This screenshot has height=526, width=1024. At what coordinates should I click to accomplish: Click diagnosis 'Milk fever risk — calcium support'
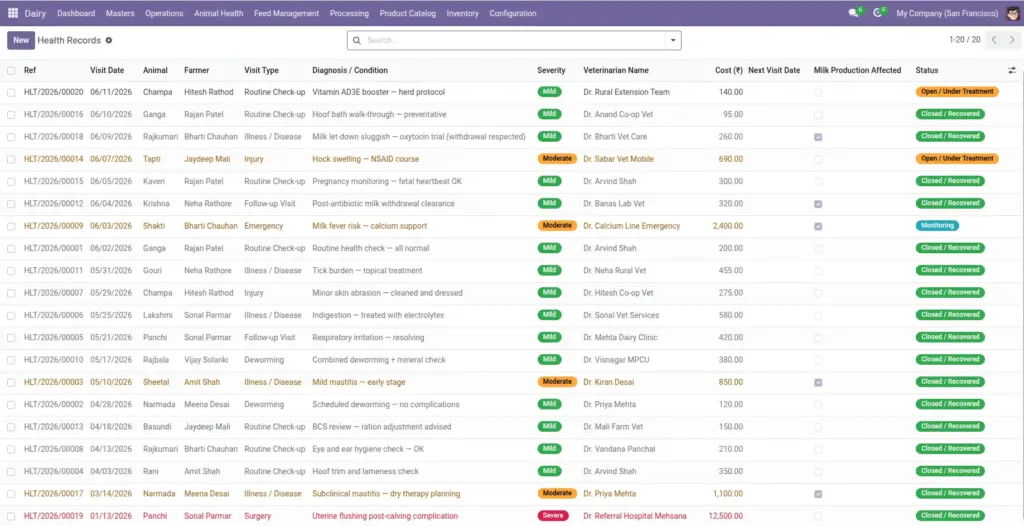tap(370, 226)
